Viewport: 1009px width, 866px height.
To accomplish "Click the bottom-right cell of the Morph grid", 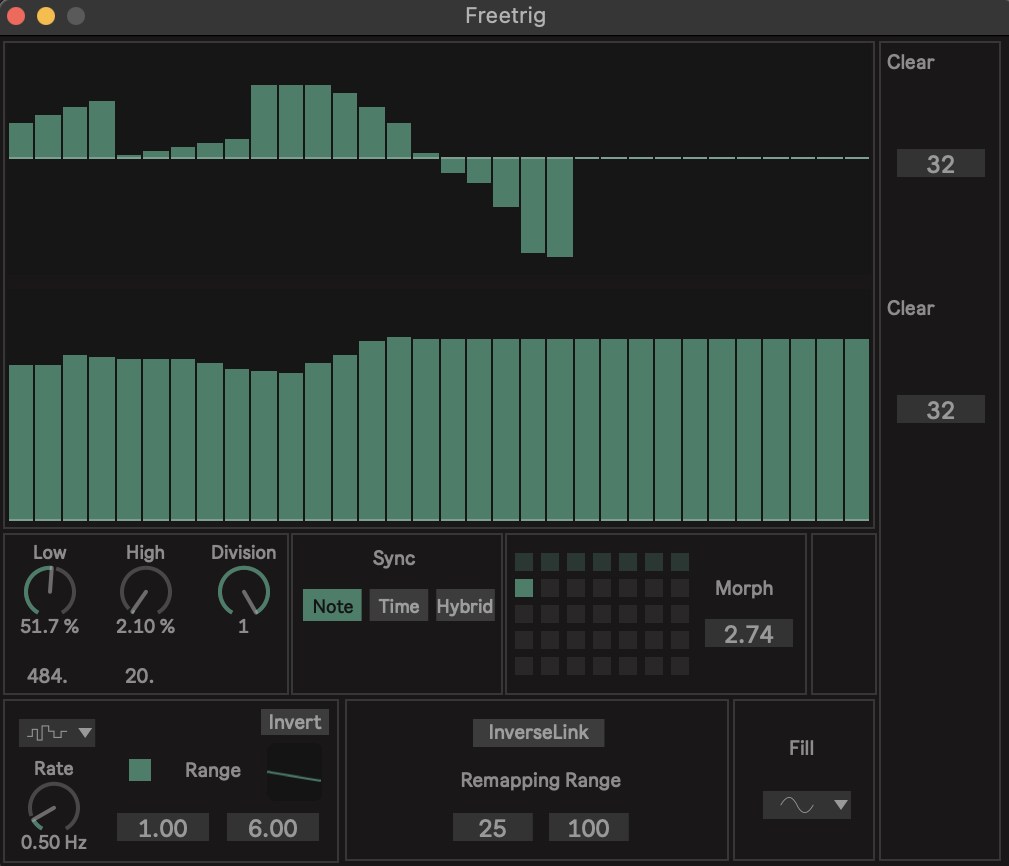I will tap(680, 666).
